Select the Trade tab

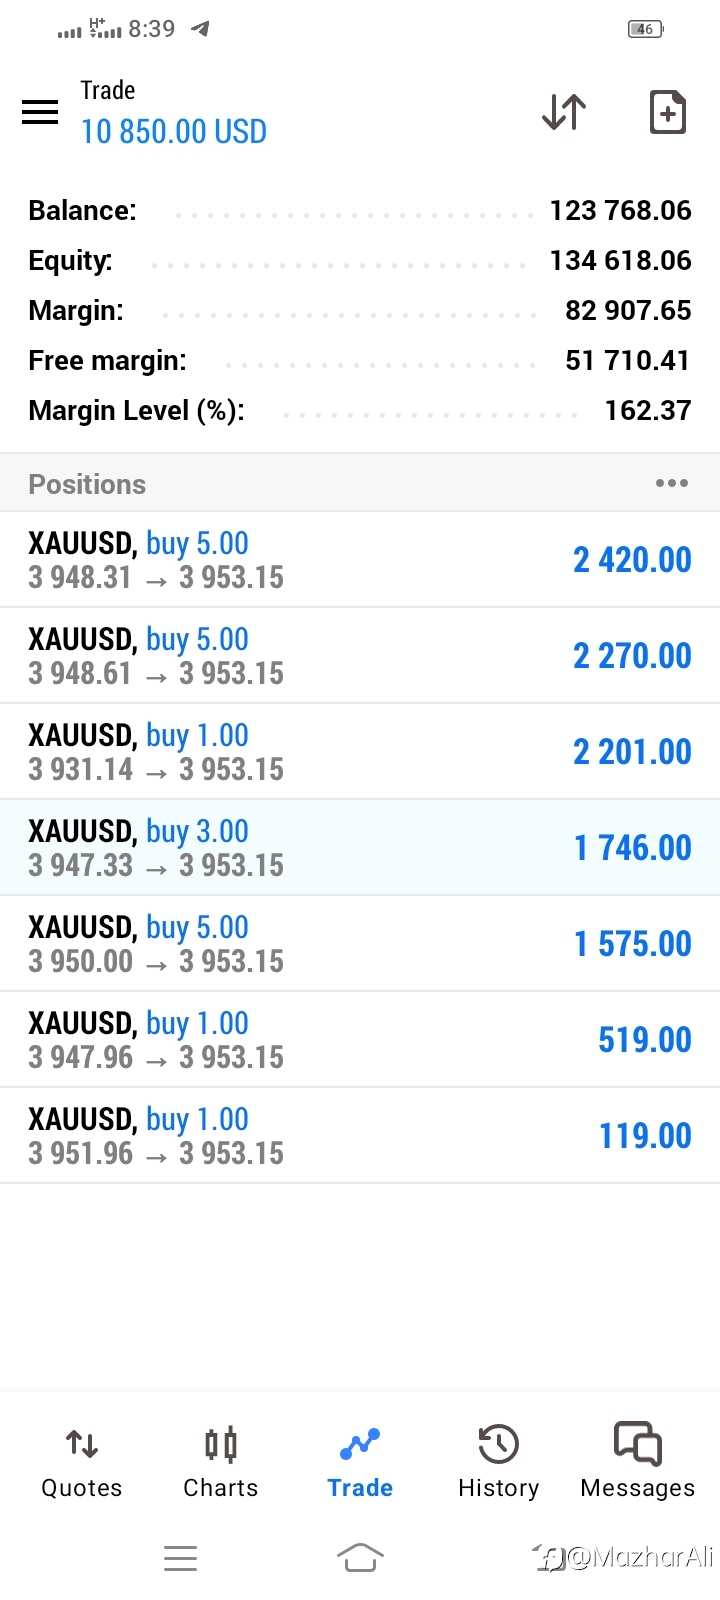(360, 1462)
